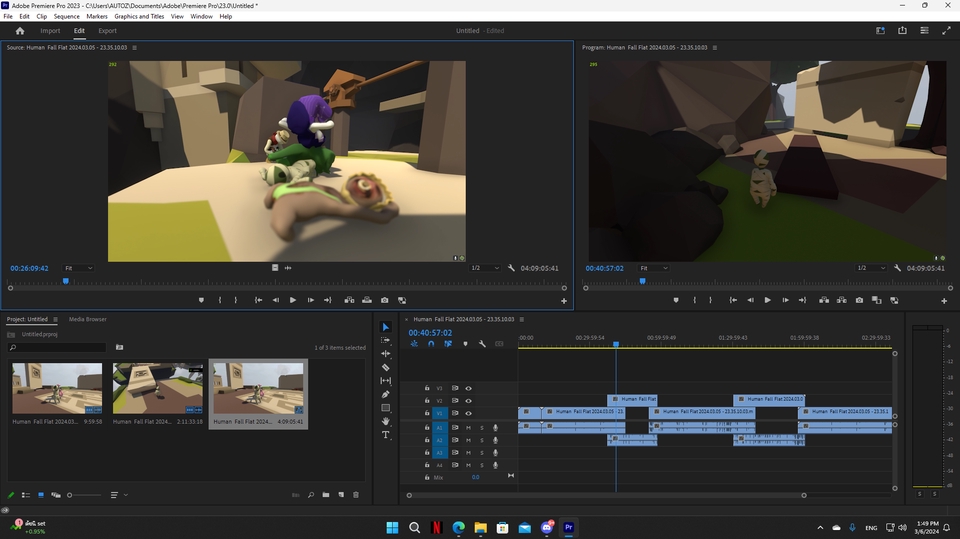Choose the Ripple Edit tool
The height and width of the screenshot is (539, 960).
(x=386, y=354)
